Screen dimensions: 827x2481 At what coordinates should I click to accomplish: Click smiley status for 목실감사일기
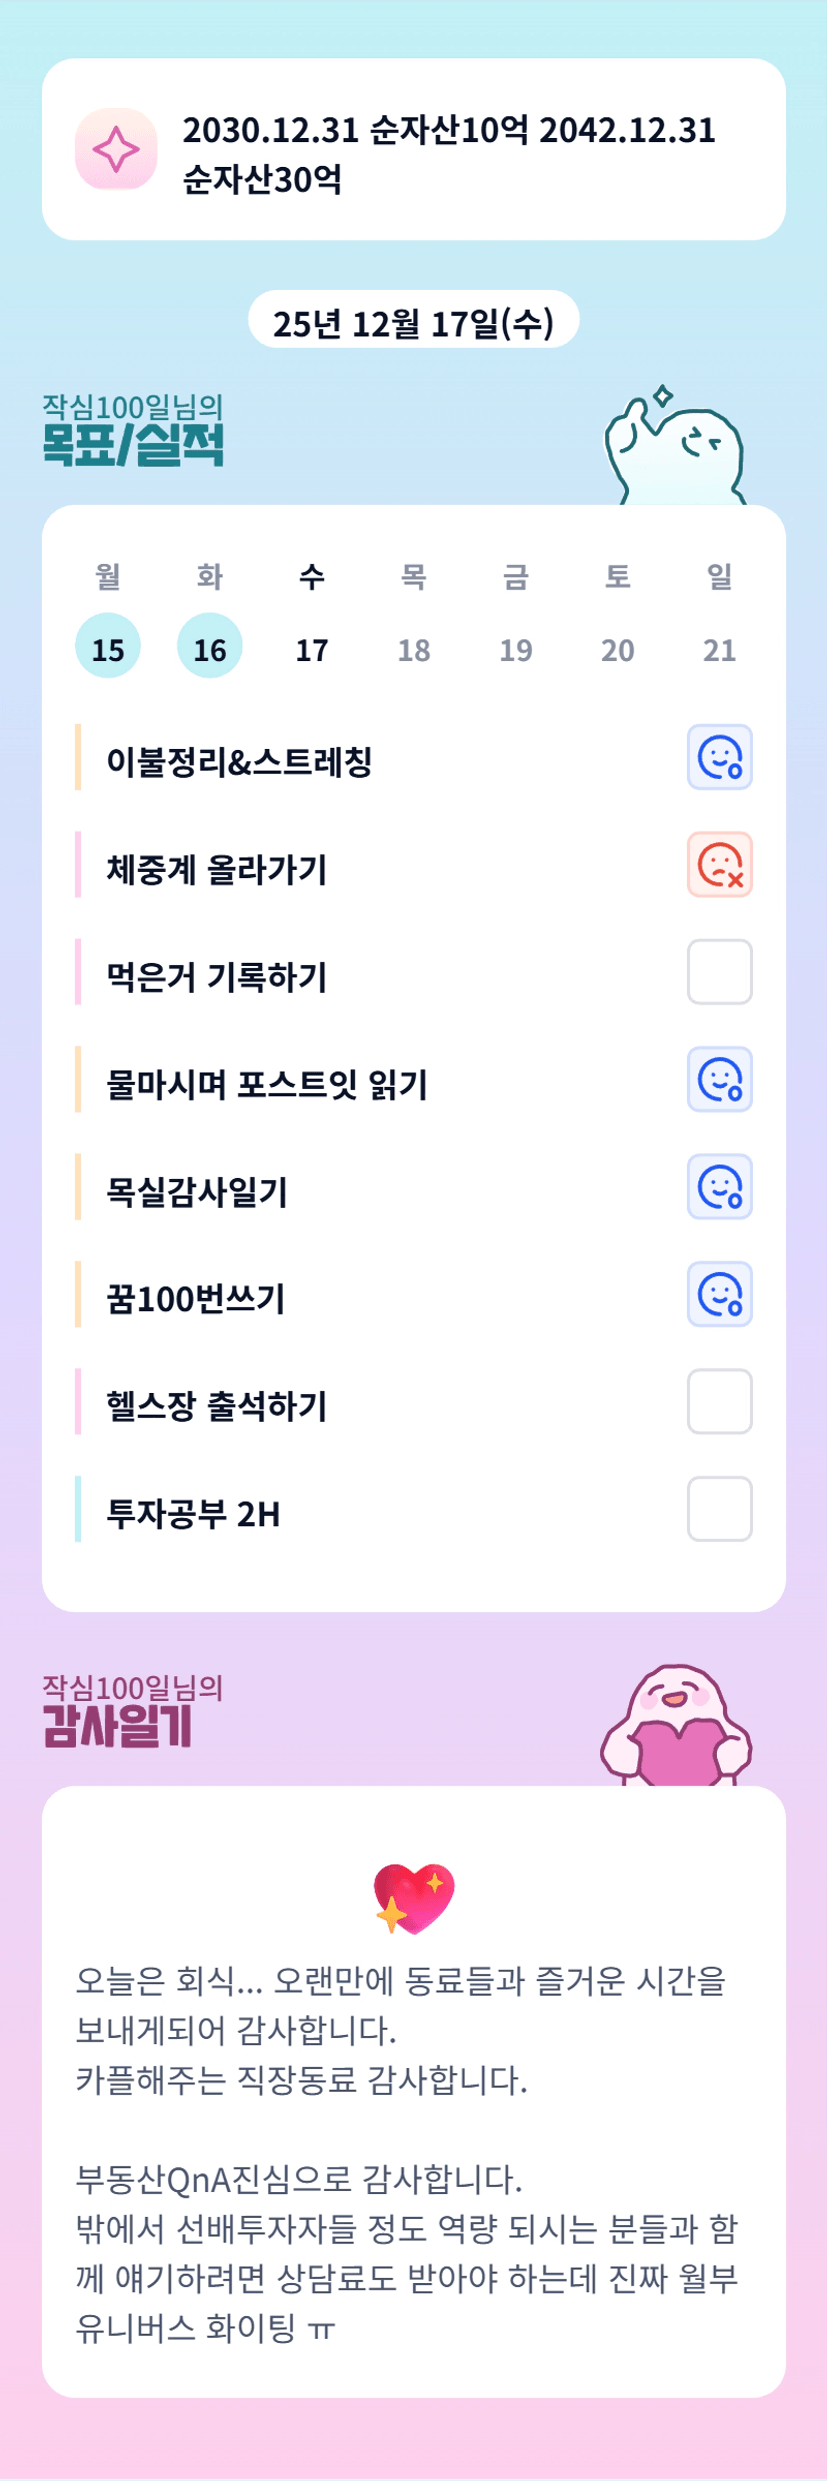(719, 1187)
